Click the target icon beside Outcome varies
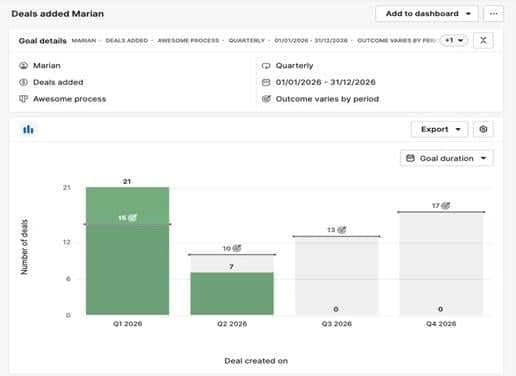 coord(266,99)
